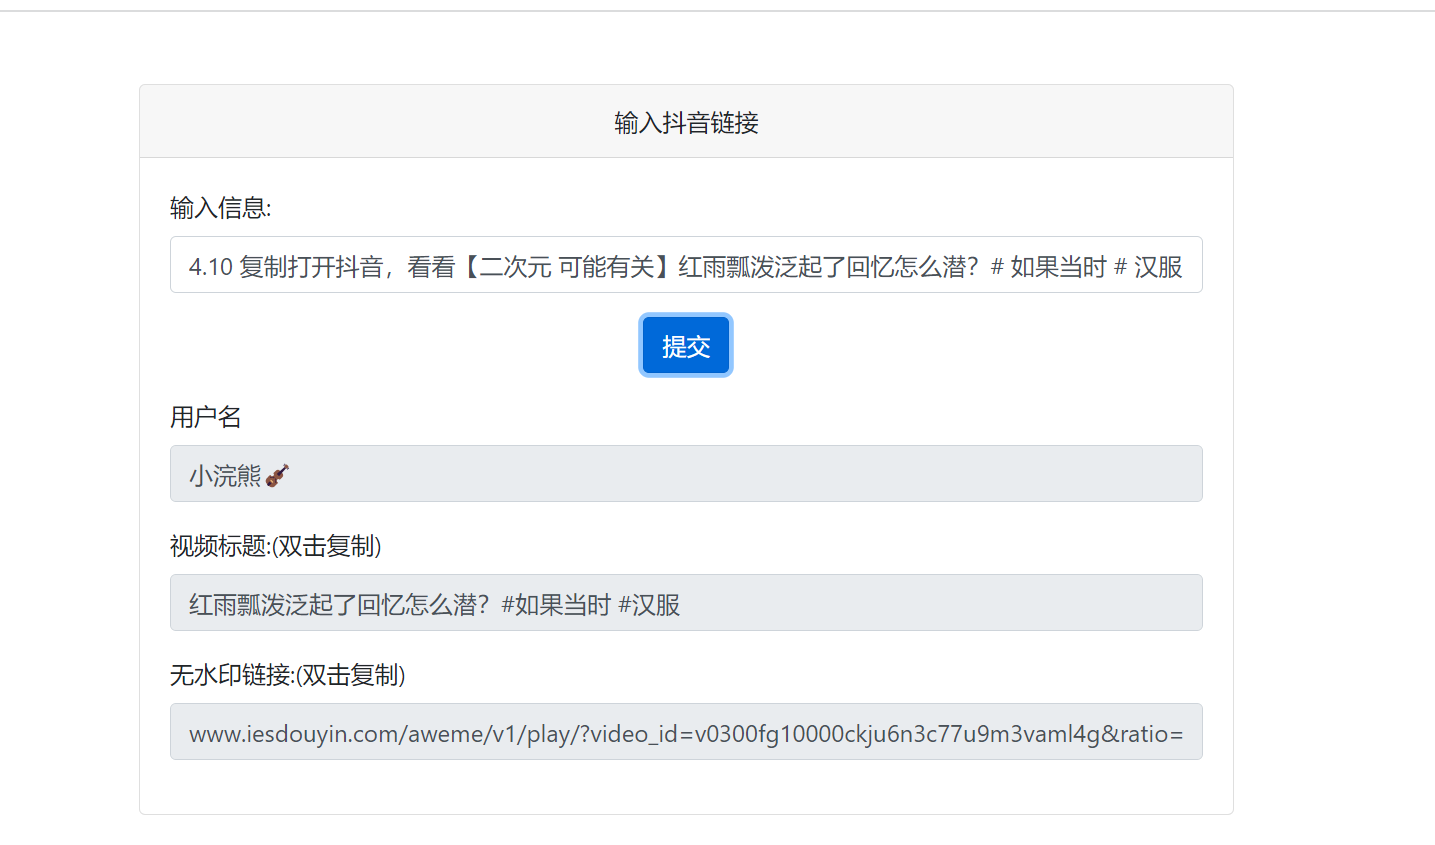The width and height of the screenshot is (1435, 845).
Task: Click the 无水印链接:(双击复制) label
Action: click(x=288, y=675)
